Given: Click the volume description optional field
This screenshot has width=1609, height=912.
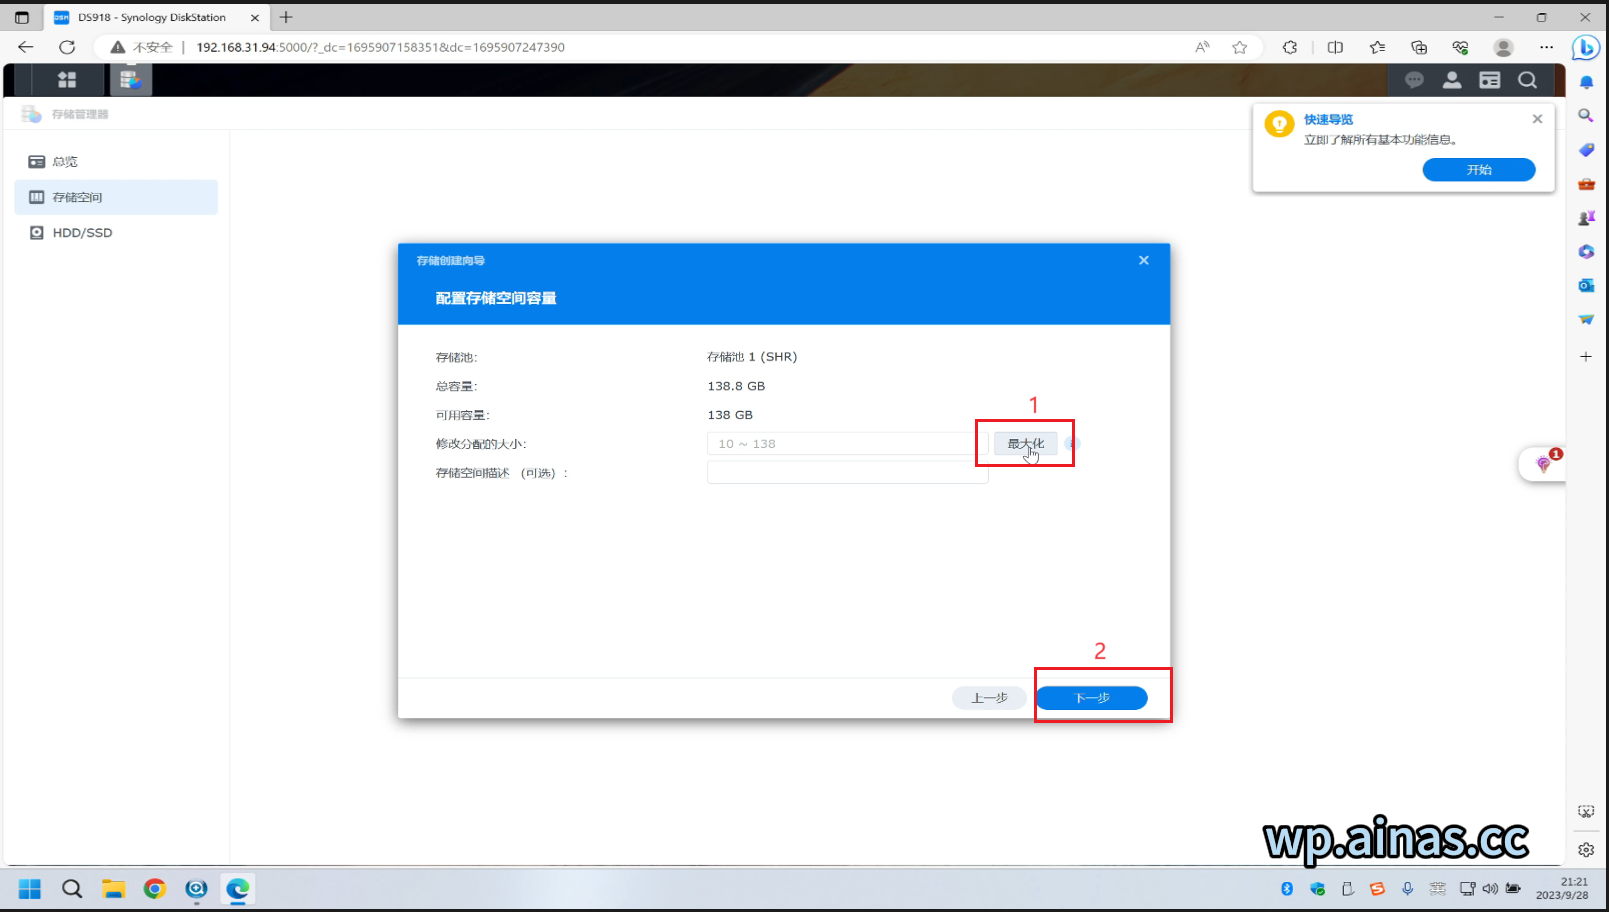Looking at the screenshot, I should coord(847,473).
